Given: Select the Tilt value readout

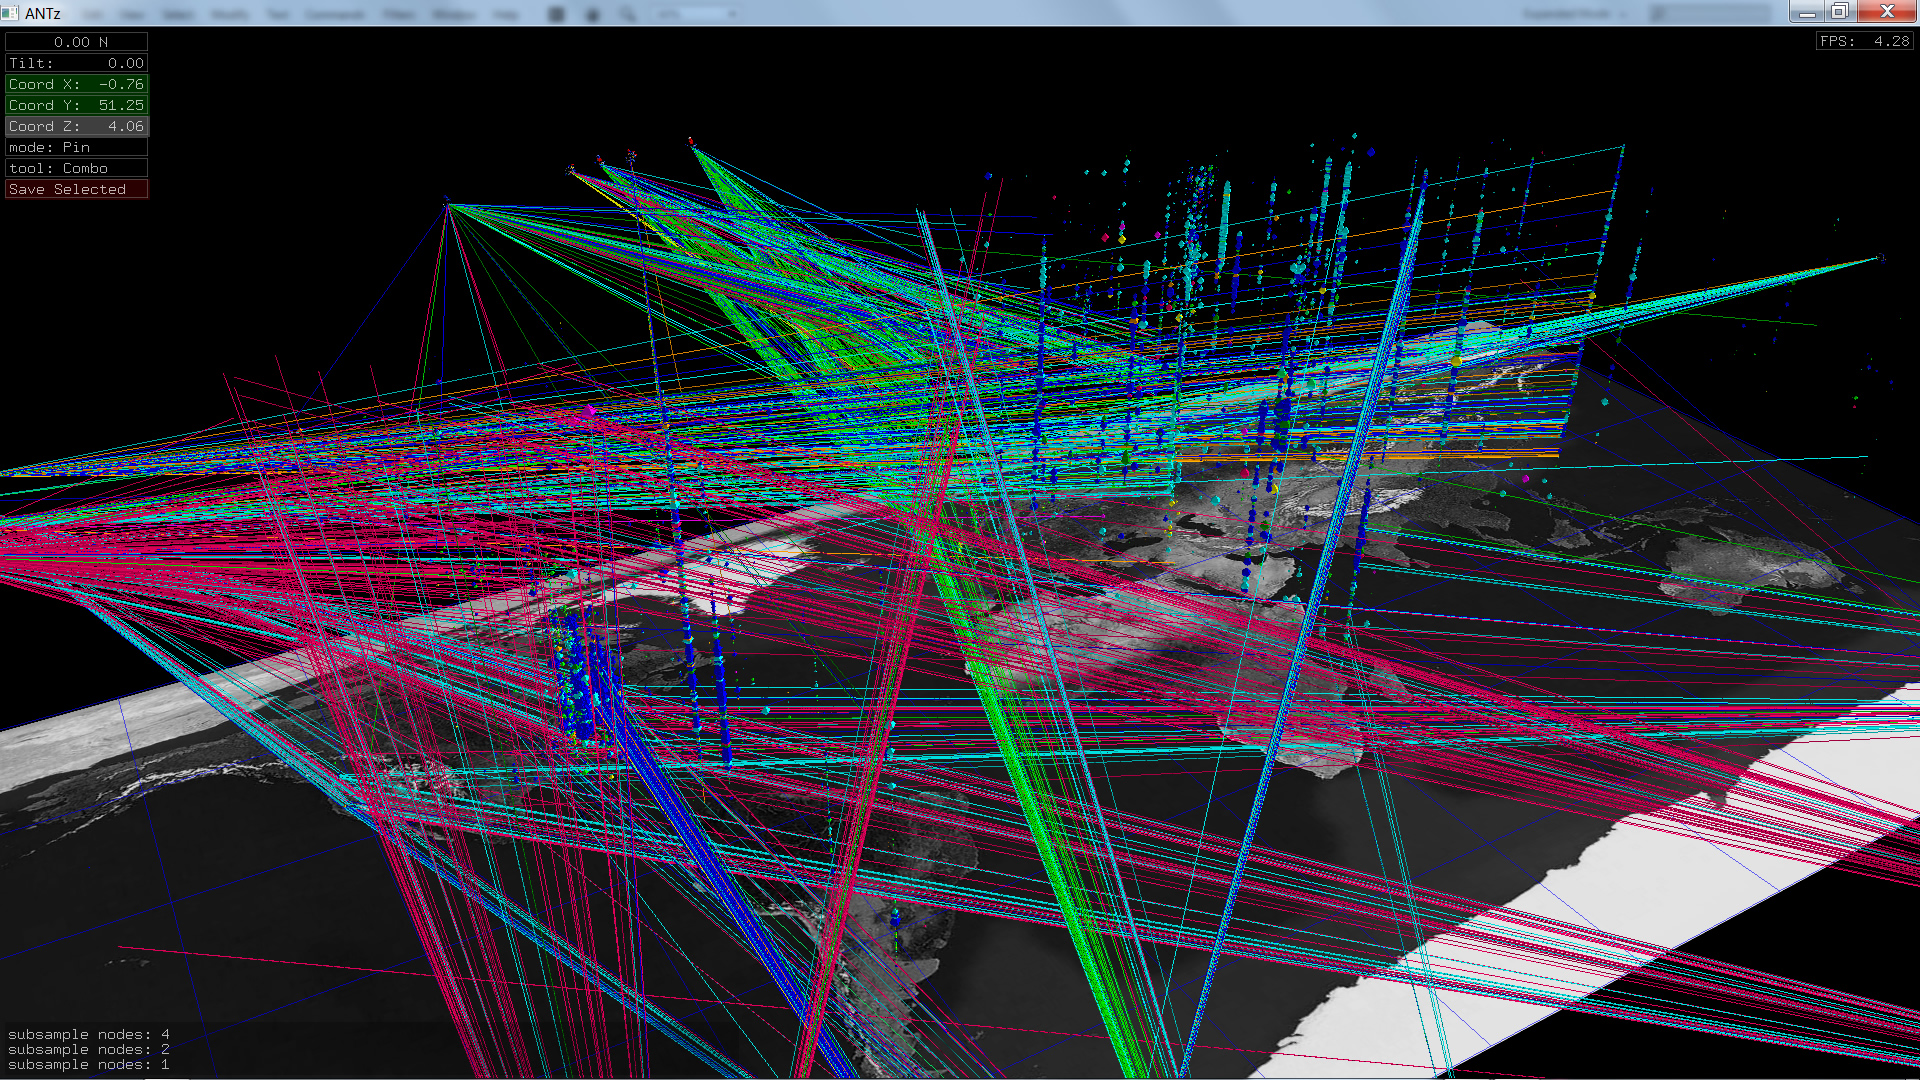Looking at the screenshot, I should 77,63.
